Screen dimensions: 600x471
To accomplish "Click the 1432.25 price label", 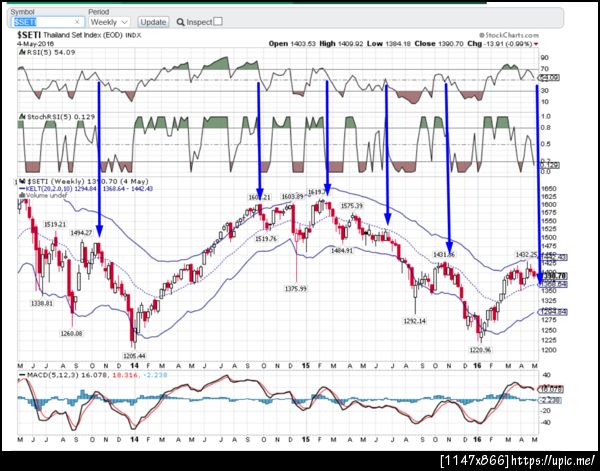I will 527,254.
